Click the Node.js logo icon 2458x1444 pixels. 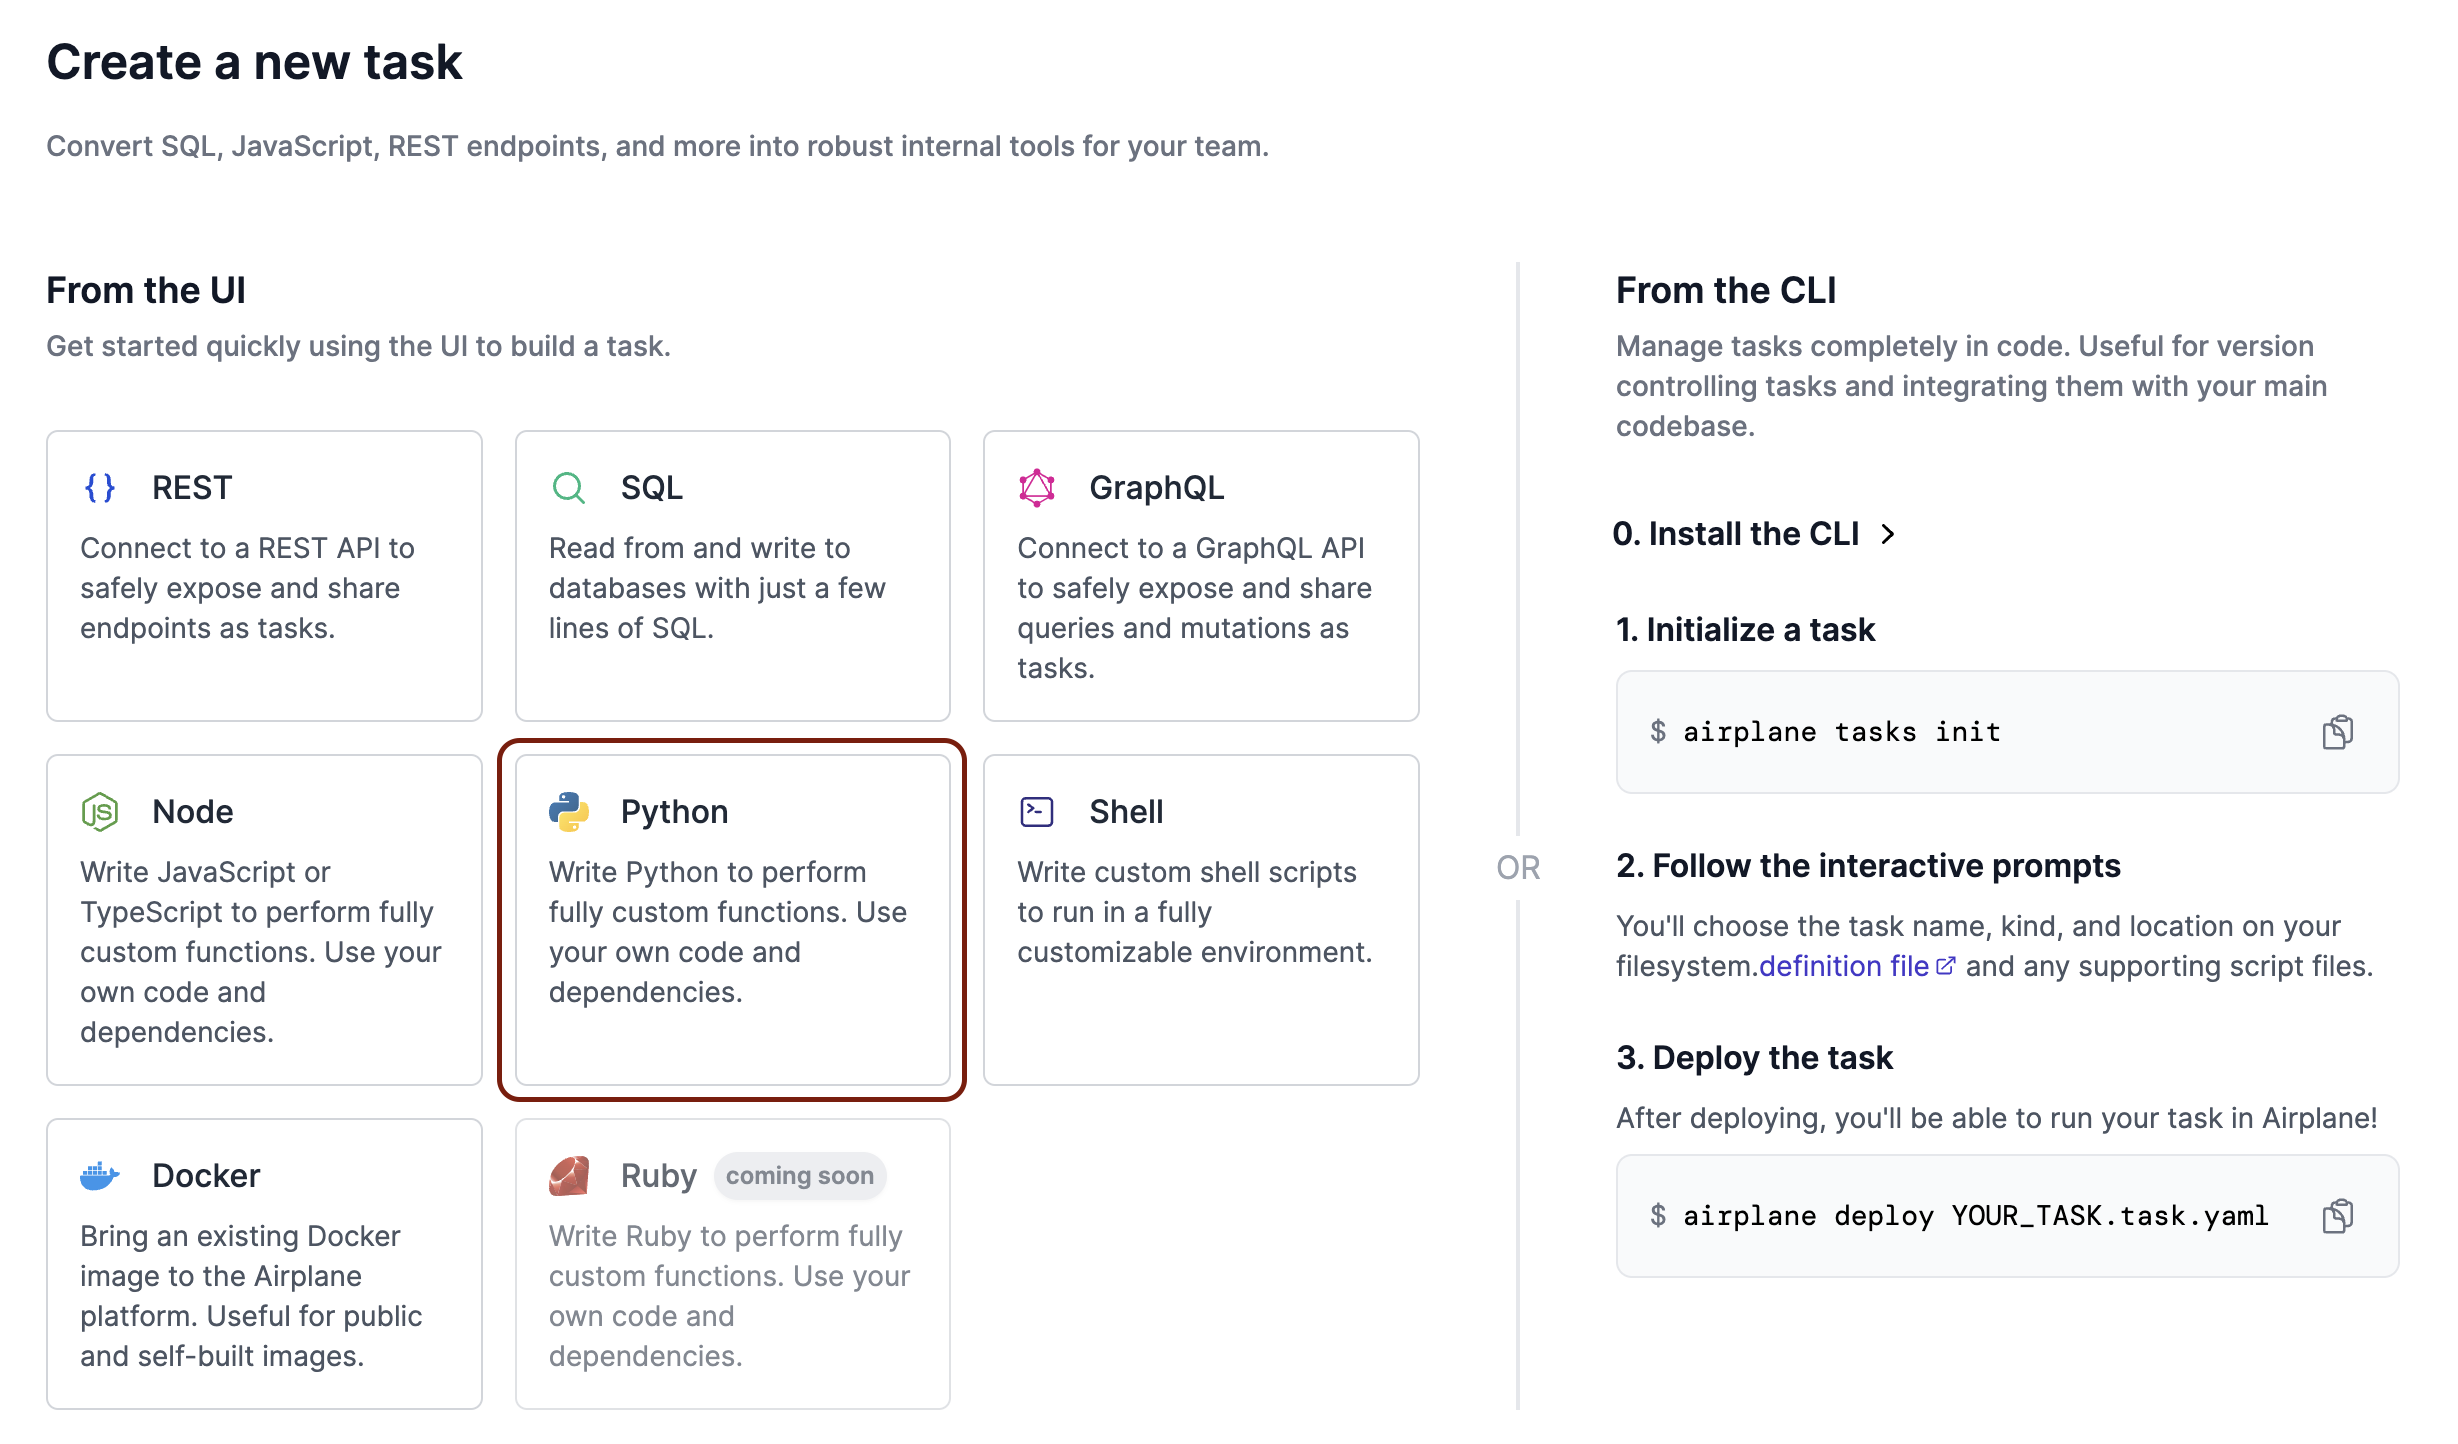point(100,812)
